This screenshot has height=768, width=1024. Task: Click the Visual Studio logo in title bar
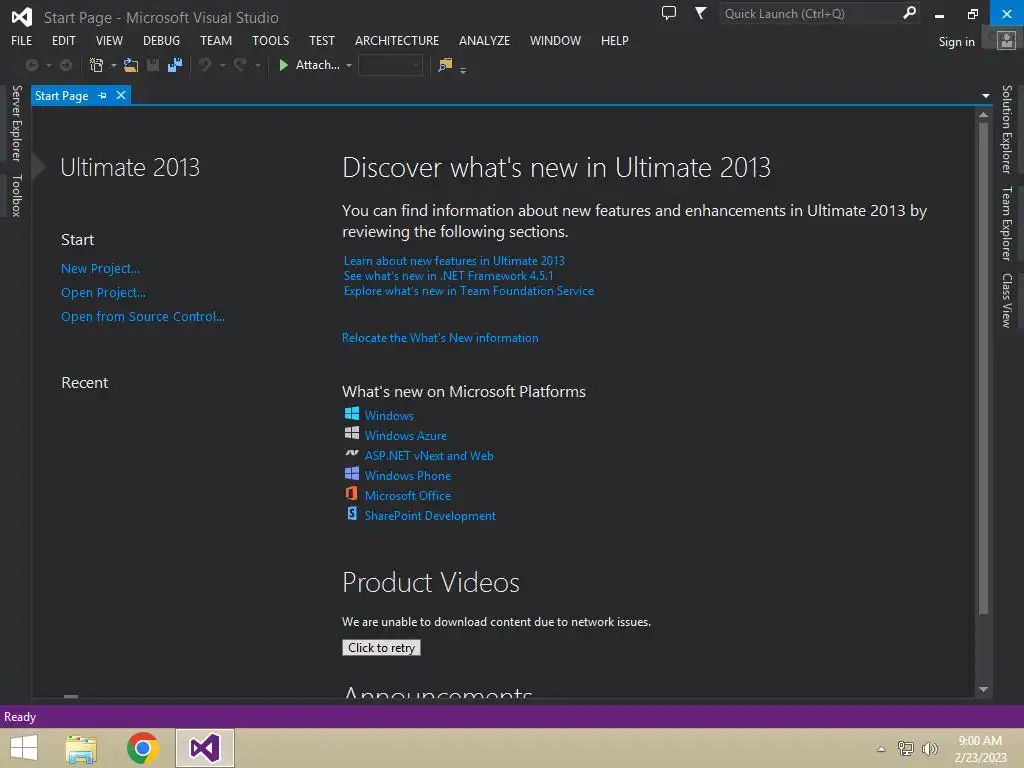(22, 17)
